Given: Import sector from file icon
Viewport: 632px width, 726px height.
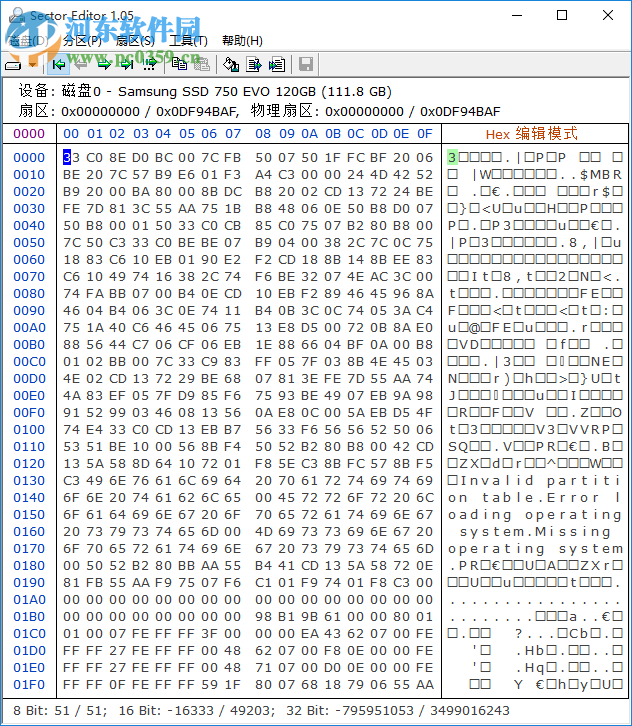Looking at the screenshot, I should 277,65.
